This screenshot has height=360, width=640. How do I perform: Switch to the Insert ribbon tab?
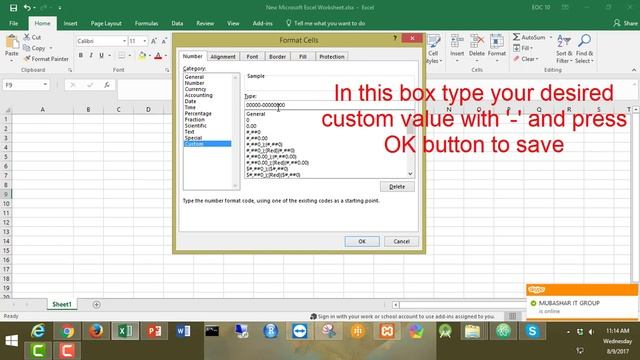(x=70, y=23)
